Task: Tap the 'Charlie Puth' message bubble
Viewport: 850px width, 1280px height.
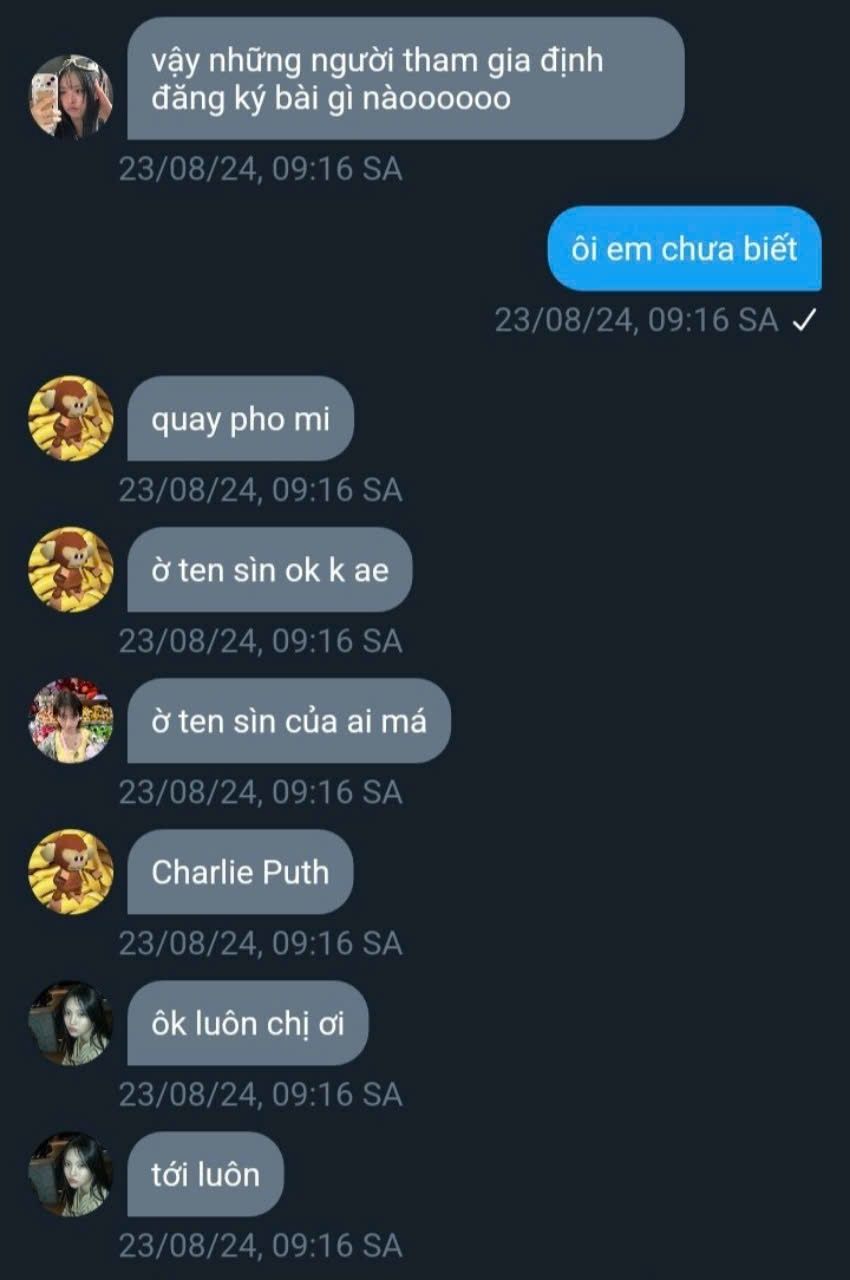Action: click(x=240, y=871)
